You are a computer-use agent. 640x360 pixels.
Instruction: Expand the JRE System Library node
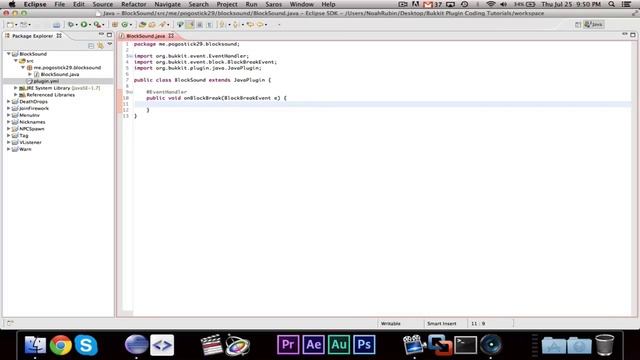16,88
